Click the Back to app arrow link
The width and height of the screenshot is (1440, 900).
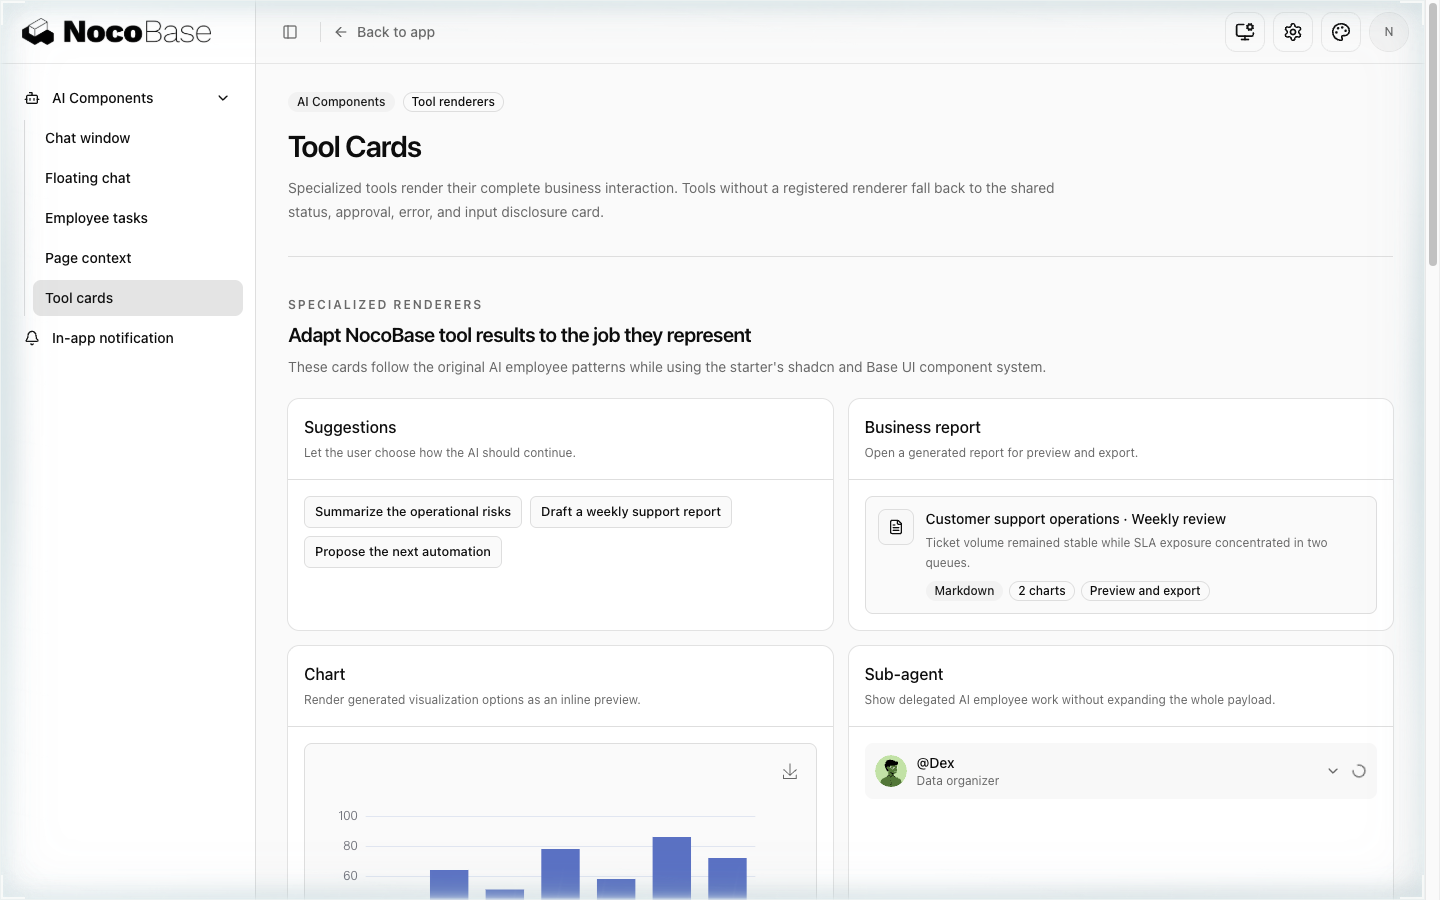[385, 32]
